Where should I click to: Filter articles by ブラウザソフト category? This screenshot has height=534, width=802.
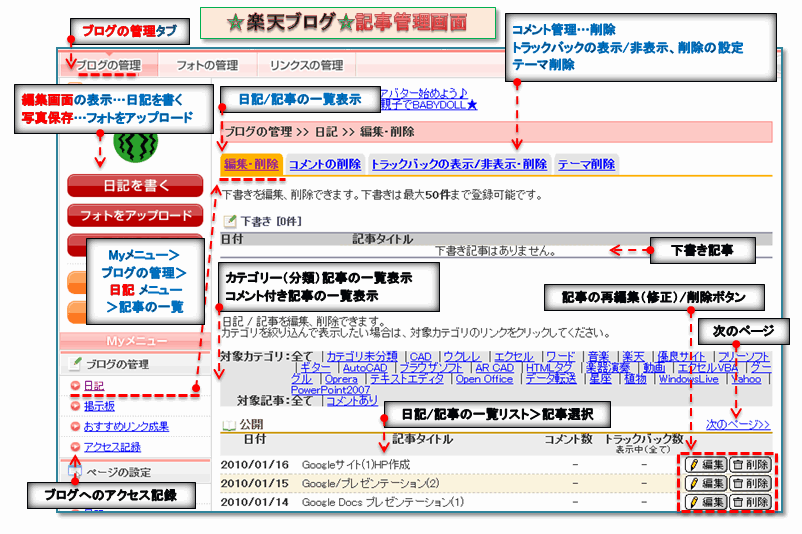431,368
